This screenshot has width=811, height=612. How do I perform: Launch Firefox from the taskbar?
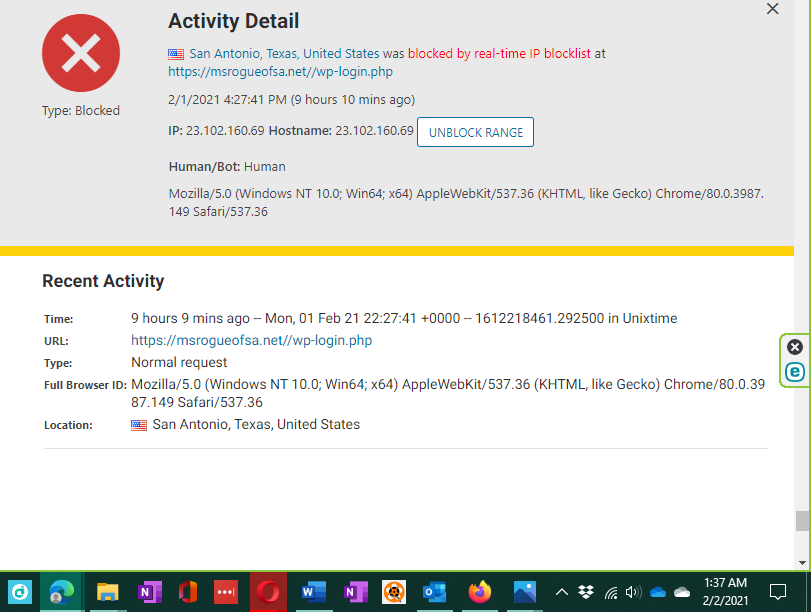point(480,592)
